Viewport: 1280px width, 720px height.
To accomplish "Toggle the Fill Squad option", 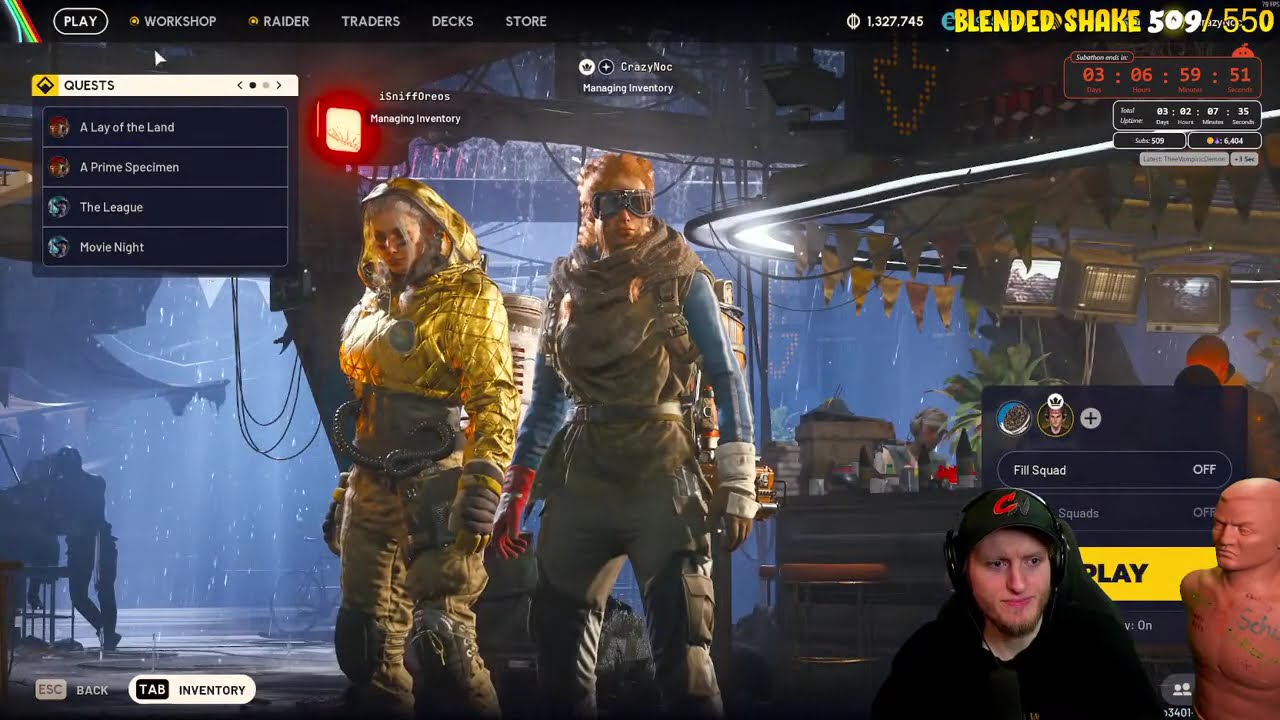I will (x=1114, y=470).
